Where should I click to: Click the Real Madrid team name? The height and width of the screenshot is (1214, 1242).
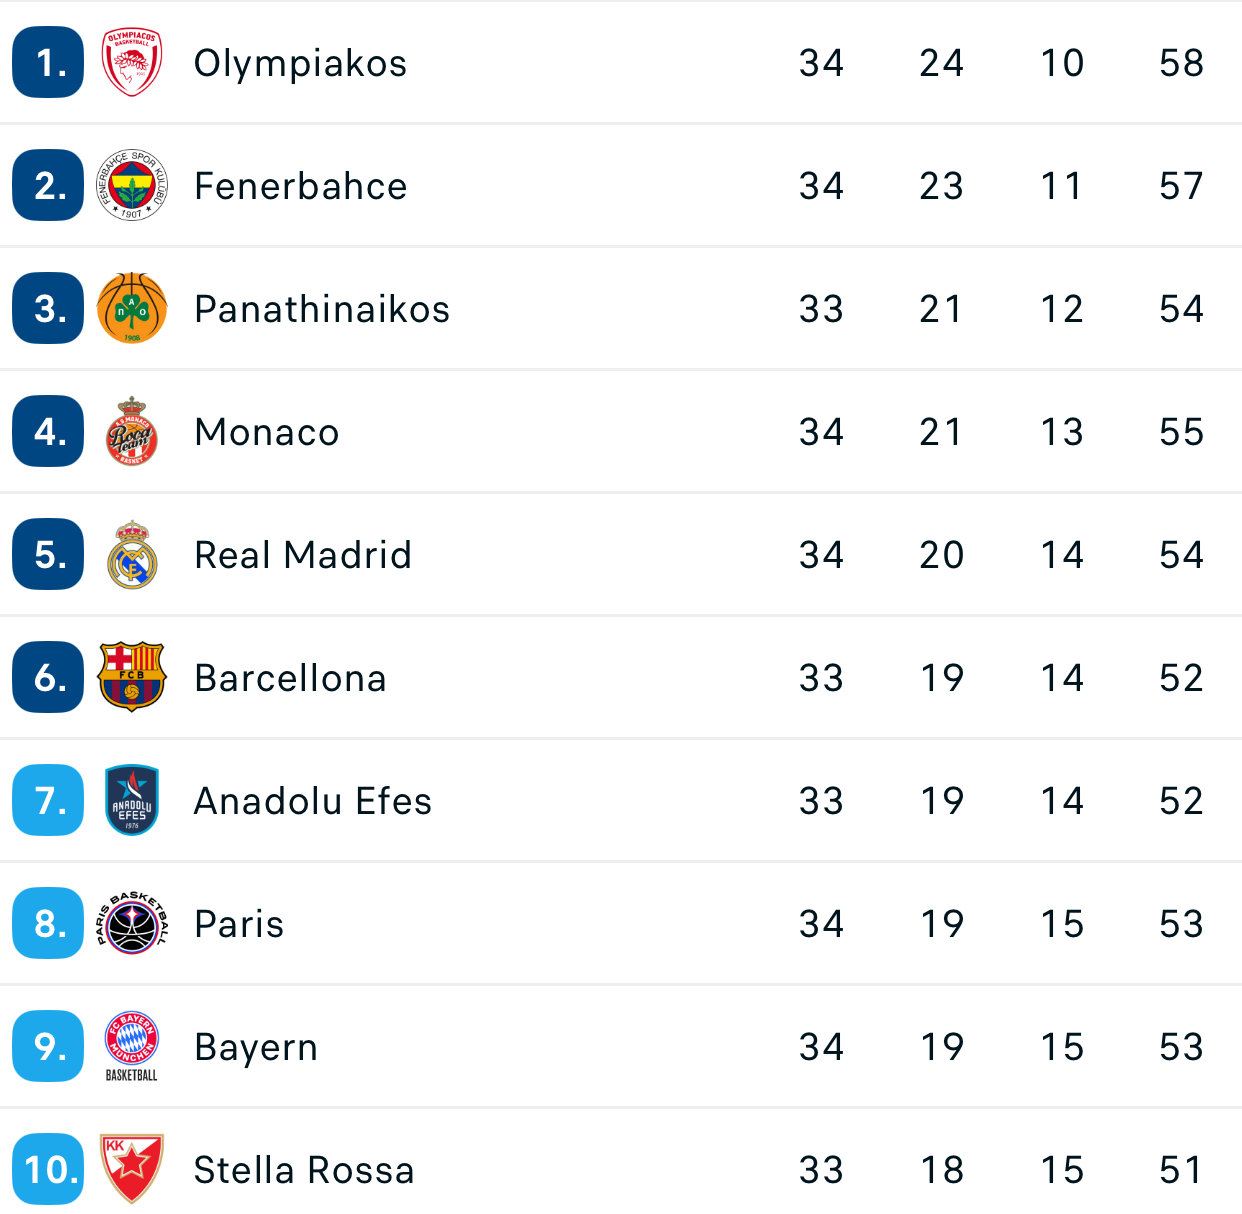[303, 555]
